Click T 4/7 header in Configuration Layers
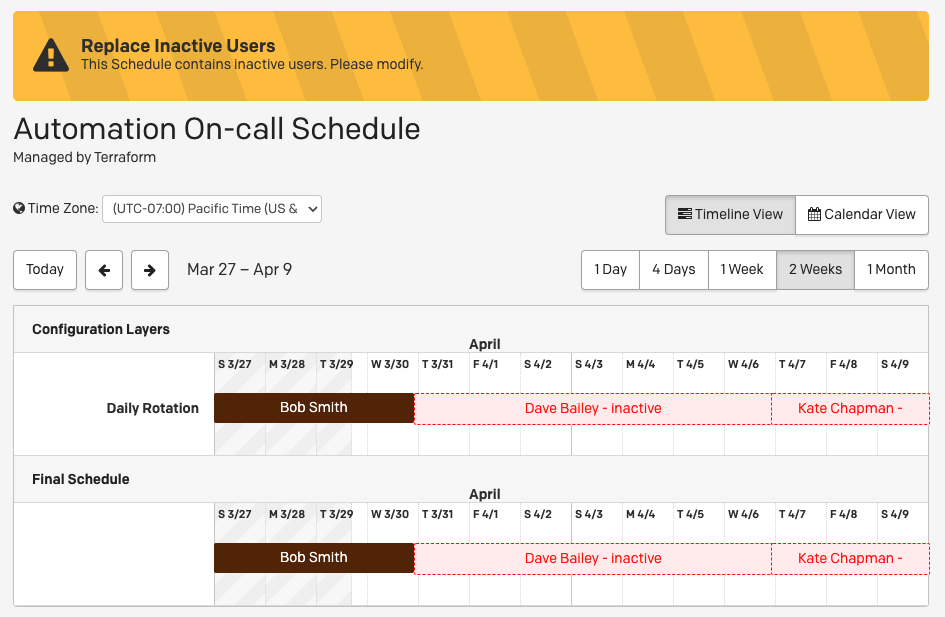Screen dimensions: 945x617 tap(792, 365)
